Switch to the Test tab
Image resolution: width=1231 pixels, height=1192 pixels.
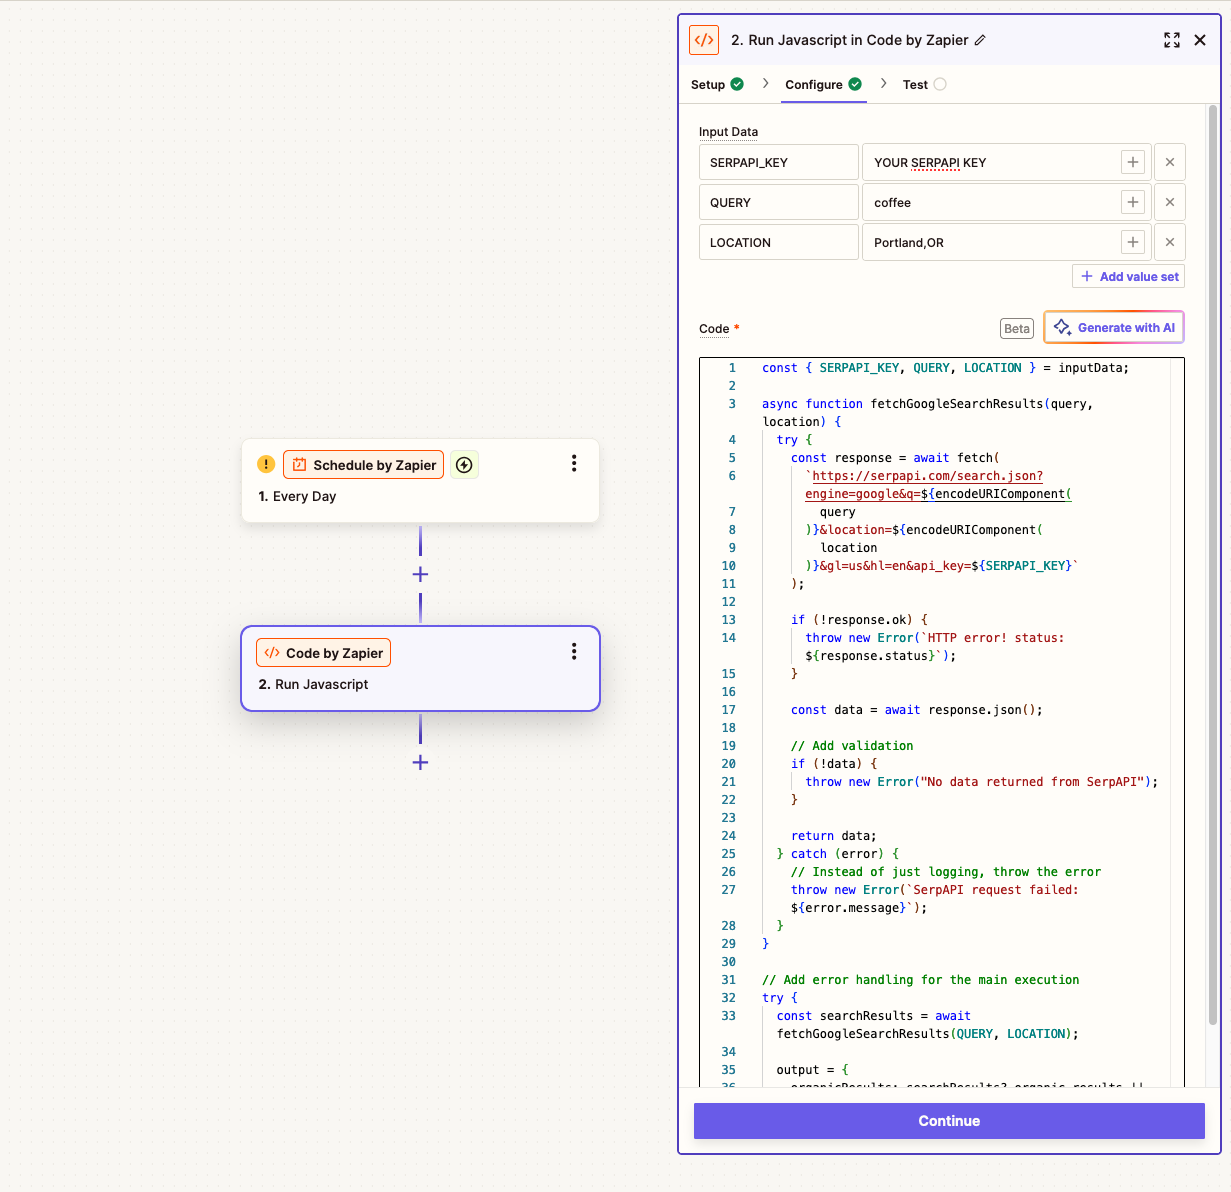(915, 85)
